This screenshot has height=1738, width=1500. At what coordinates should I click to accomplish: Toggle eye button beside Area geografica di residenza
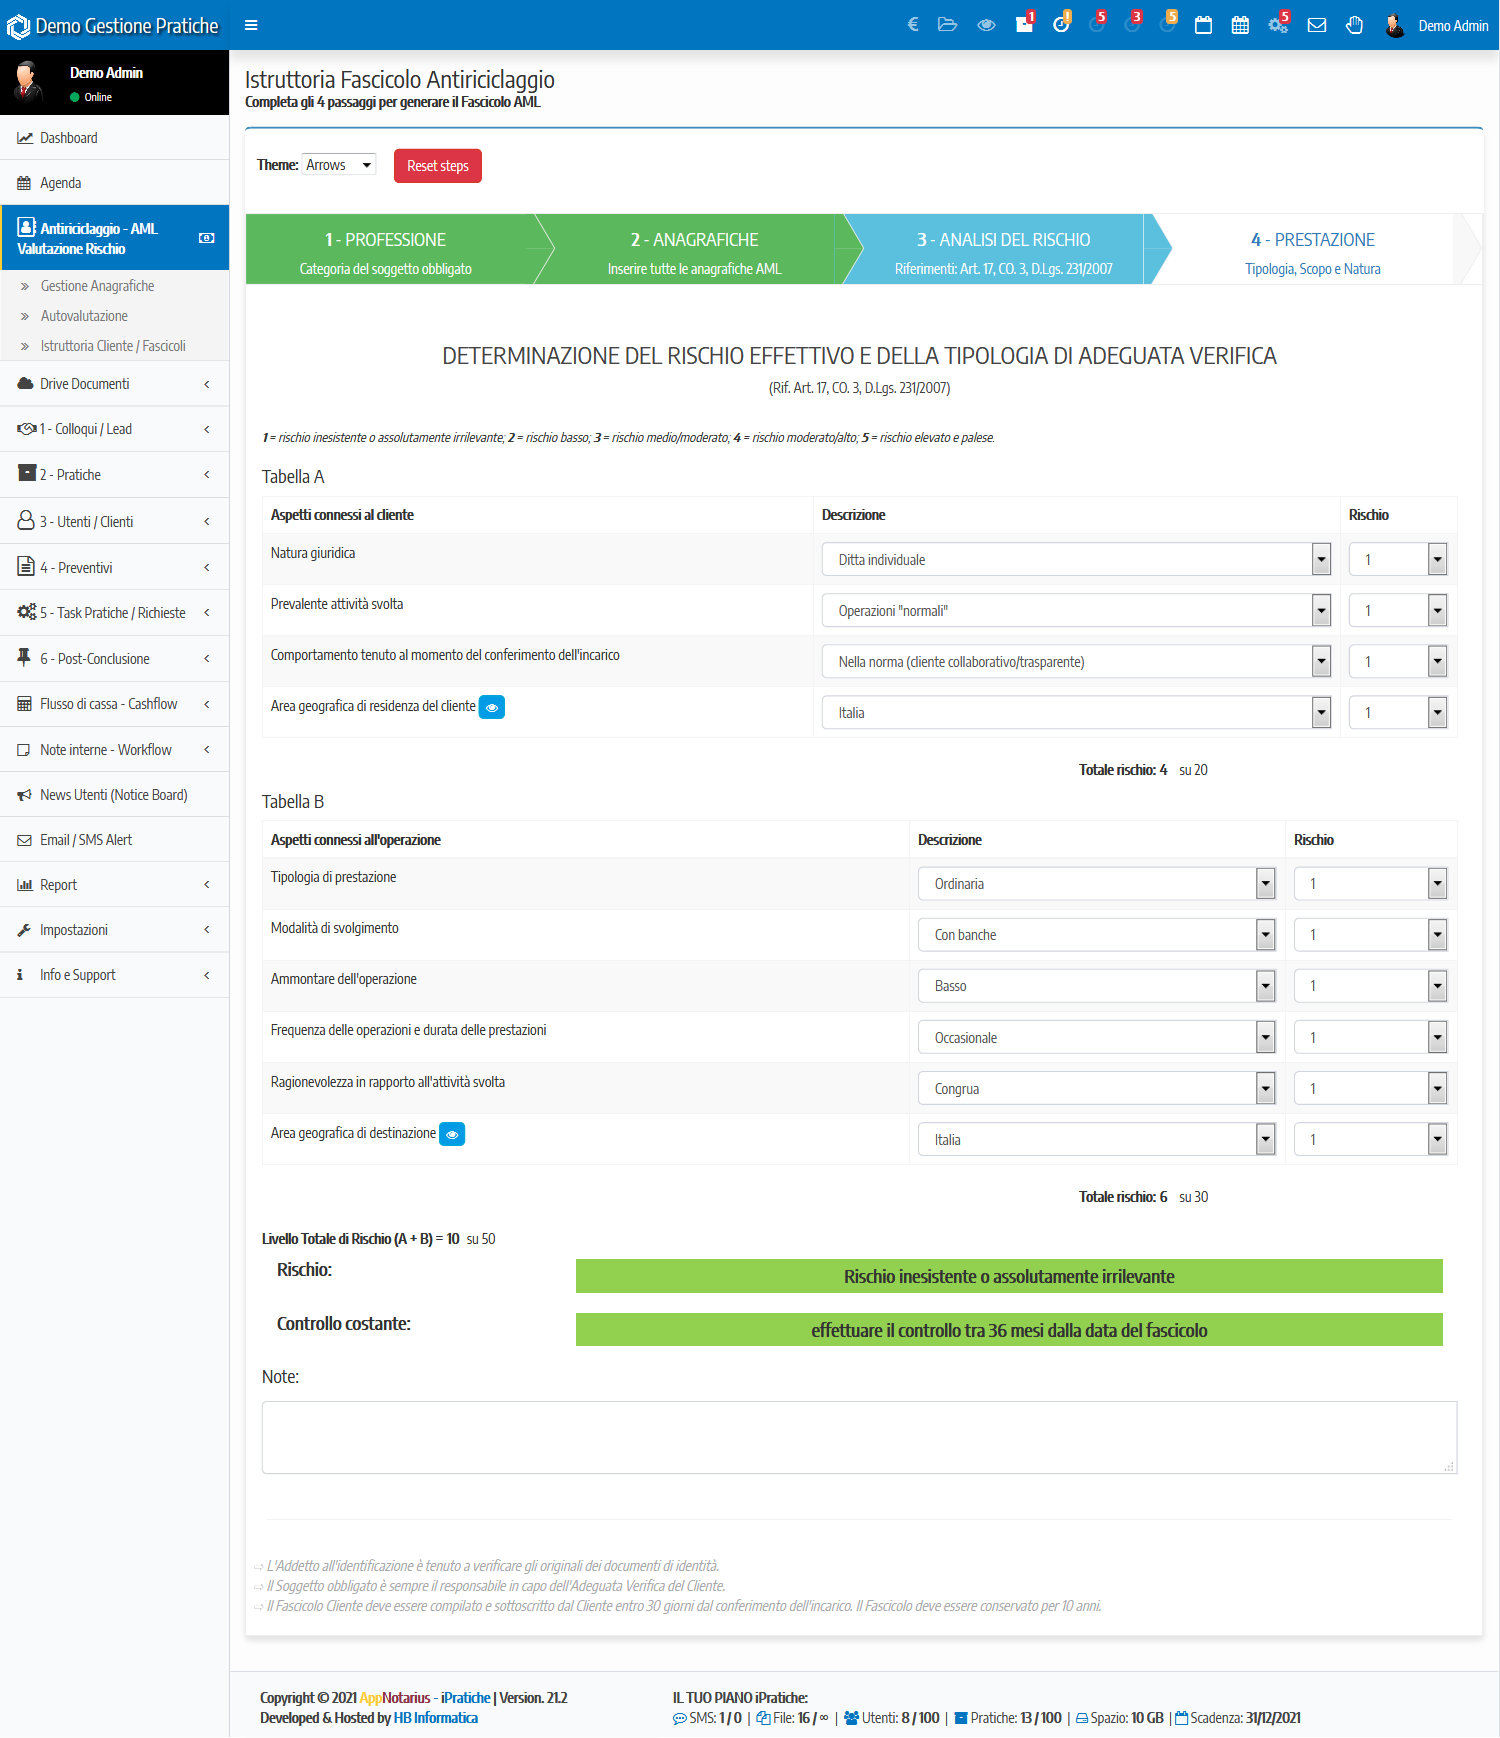point(492,707)
